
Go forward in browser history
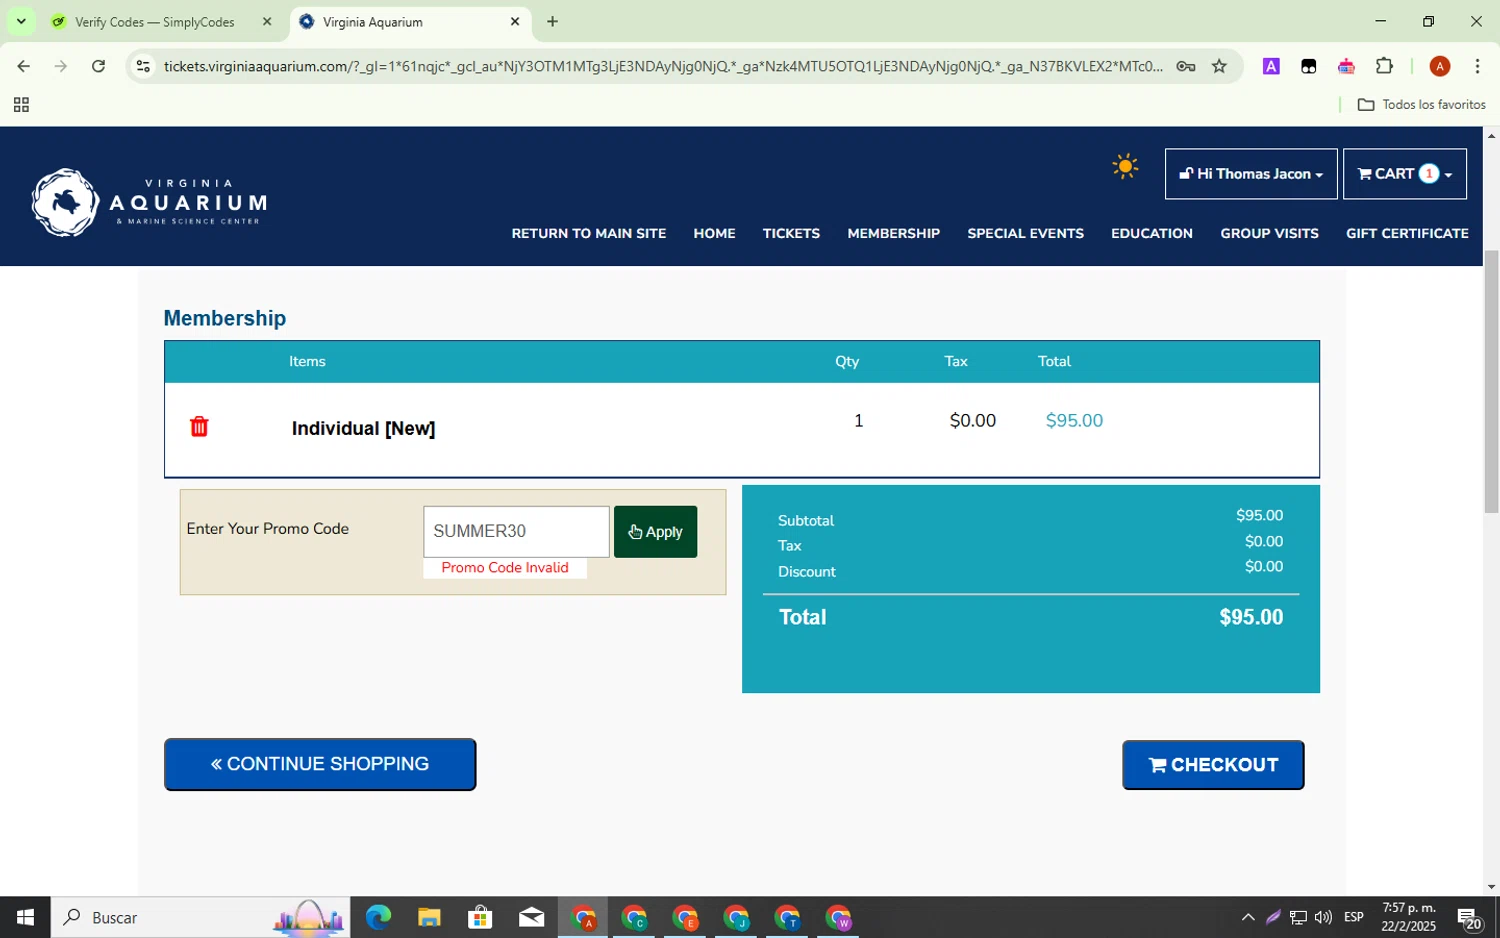pos(61,66)
